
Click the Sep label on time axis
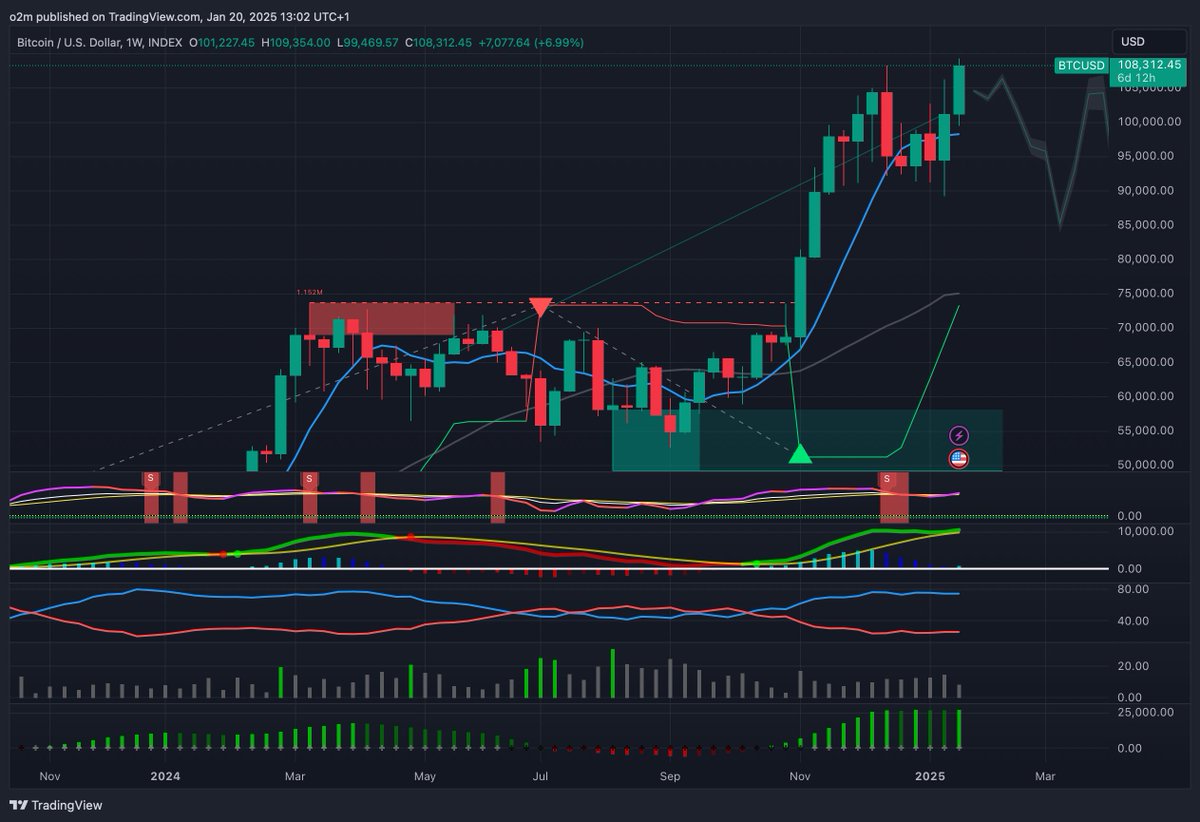tap(670, 776)
